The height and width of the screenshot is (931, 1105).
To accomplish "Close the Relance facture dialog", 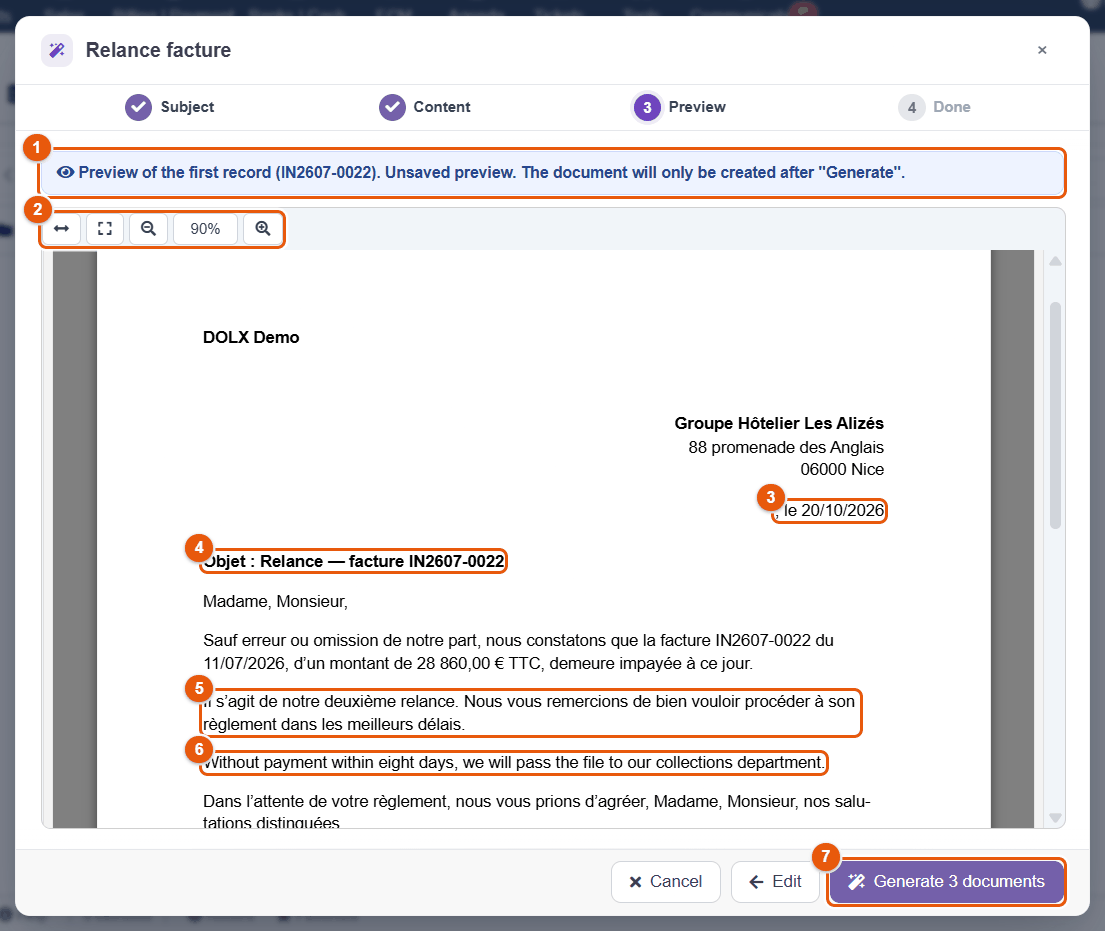I will 1042,50.
